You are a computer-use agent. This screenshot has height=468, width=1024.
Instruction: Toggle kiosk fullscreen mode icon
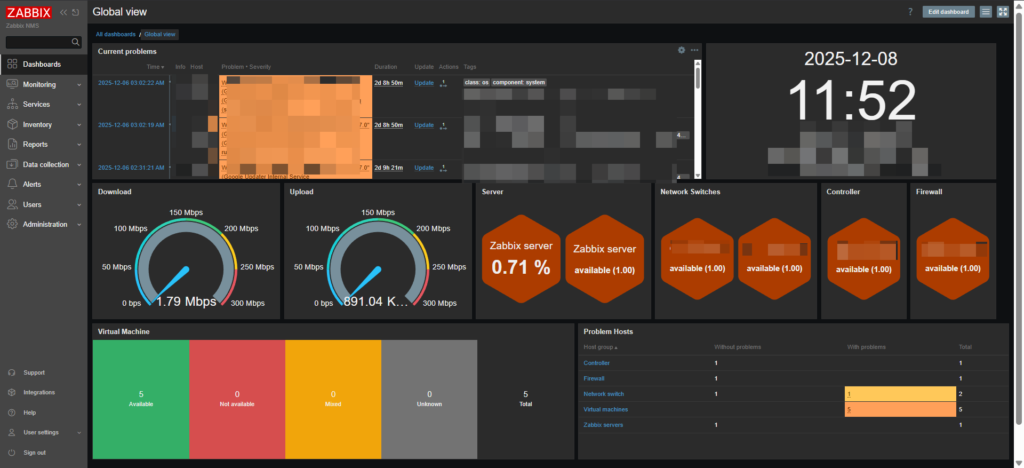tap(1003, 12)
